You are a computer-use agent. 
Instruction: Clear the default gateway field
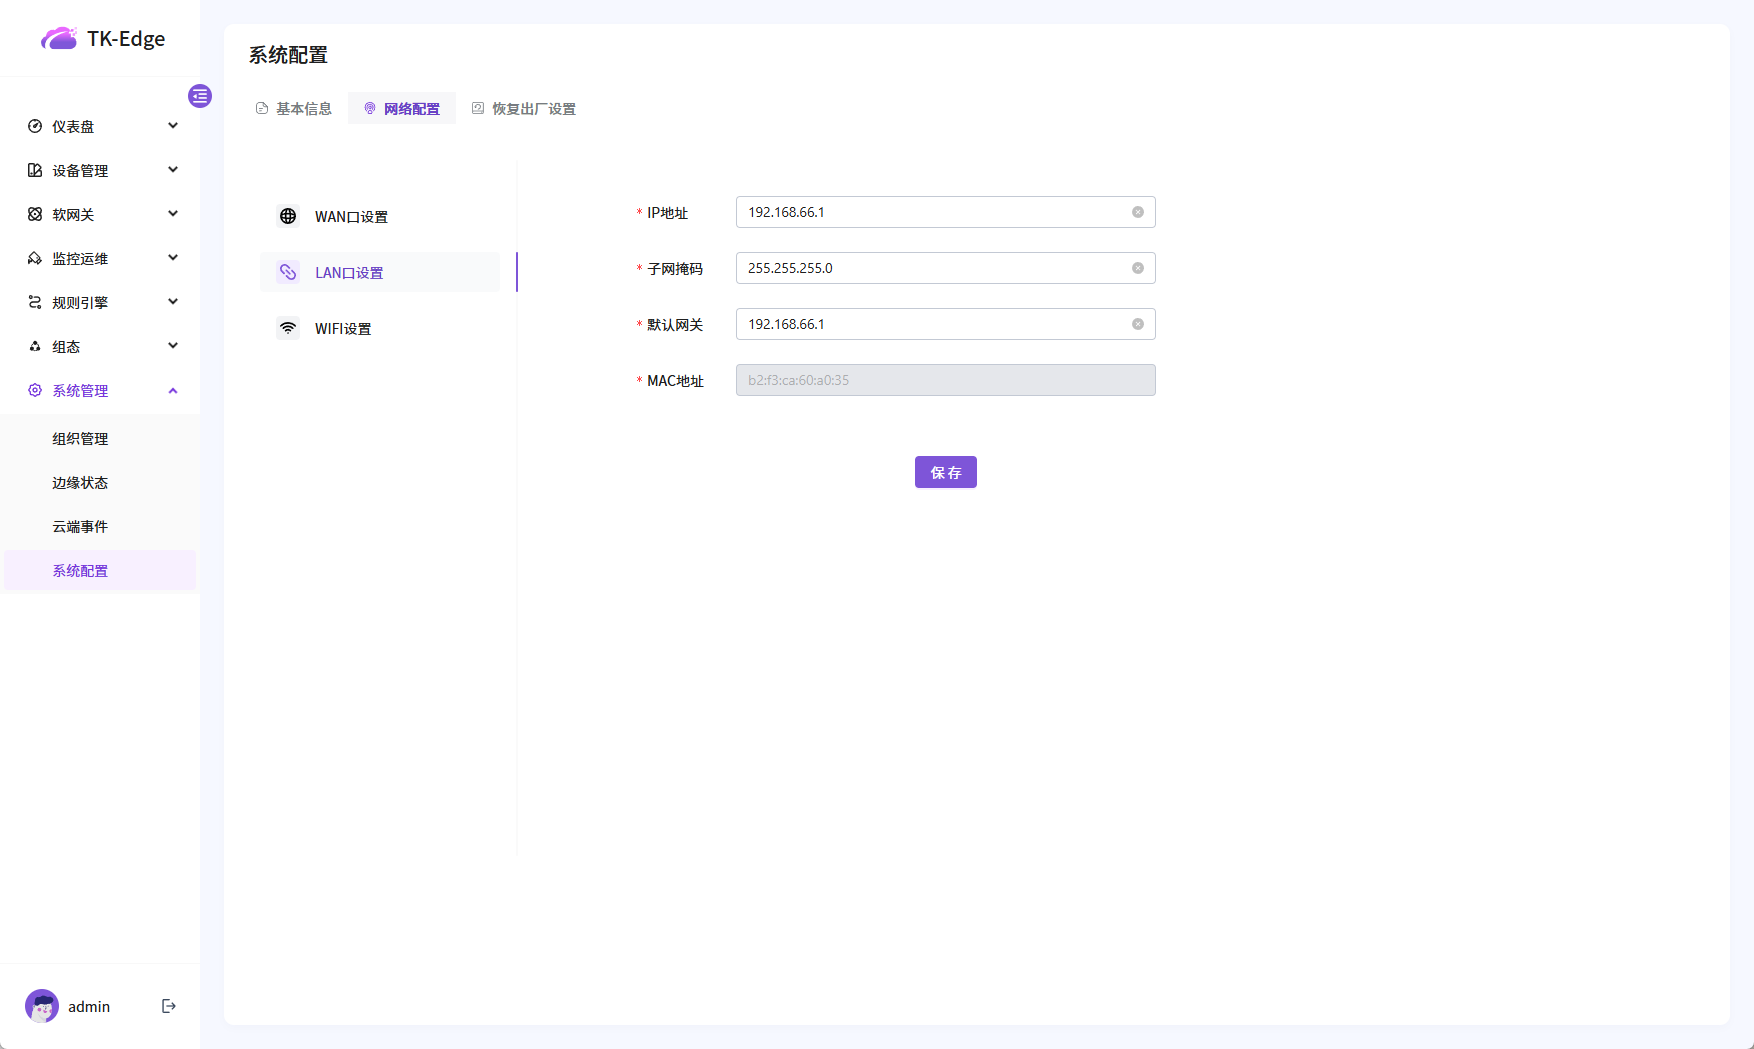(x=1137, y=324)
